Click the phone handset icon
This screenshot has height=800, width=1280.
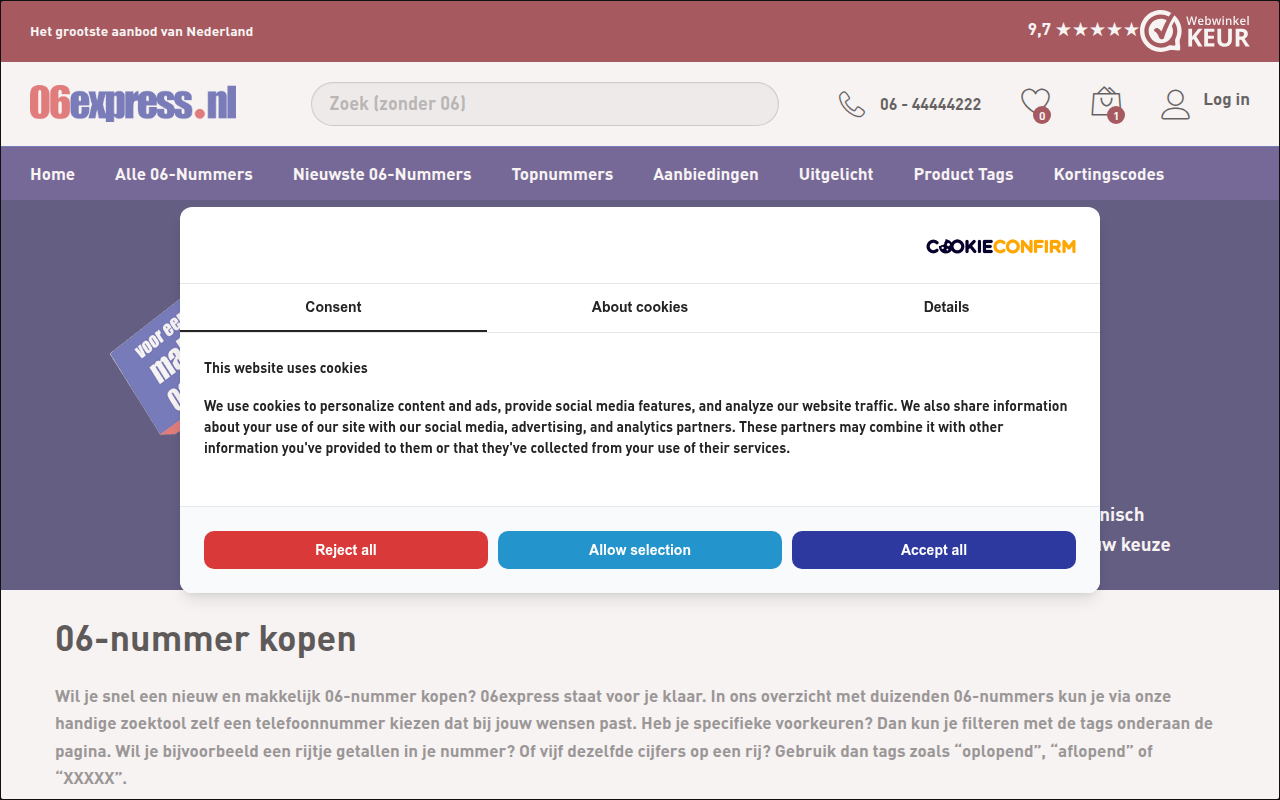[852, 104]
